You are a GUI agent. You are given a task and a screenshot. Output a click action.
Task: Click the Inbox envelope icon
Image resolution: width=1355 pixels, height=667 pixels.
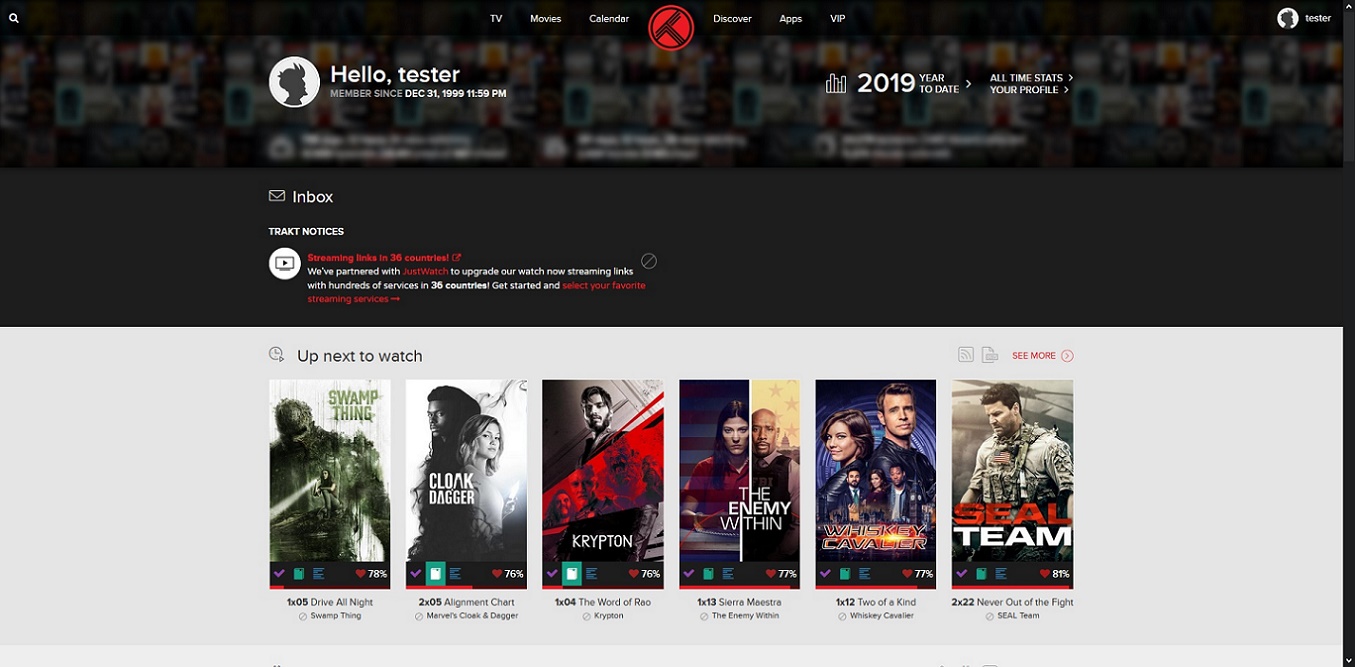[x=277, y=196]
